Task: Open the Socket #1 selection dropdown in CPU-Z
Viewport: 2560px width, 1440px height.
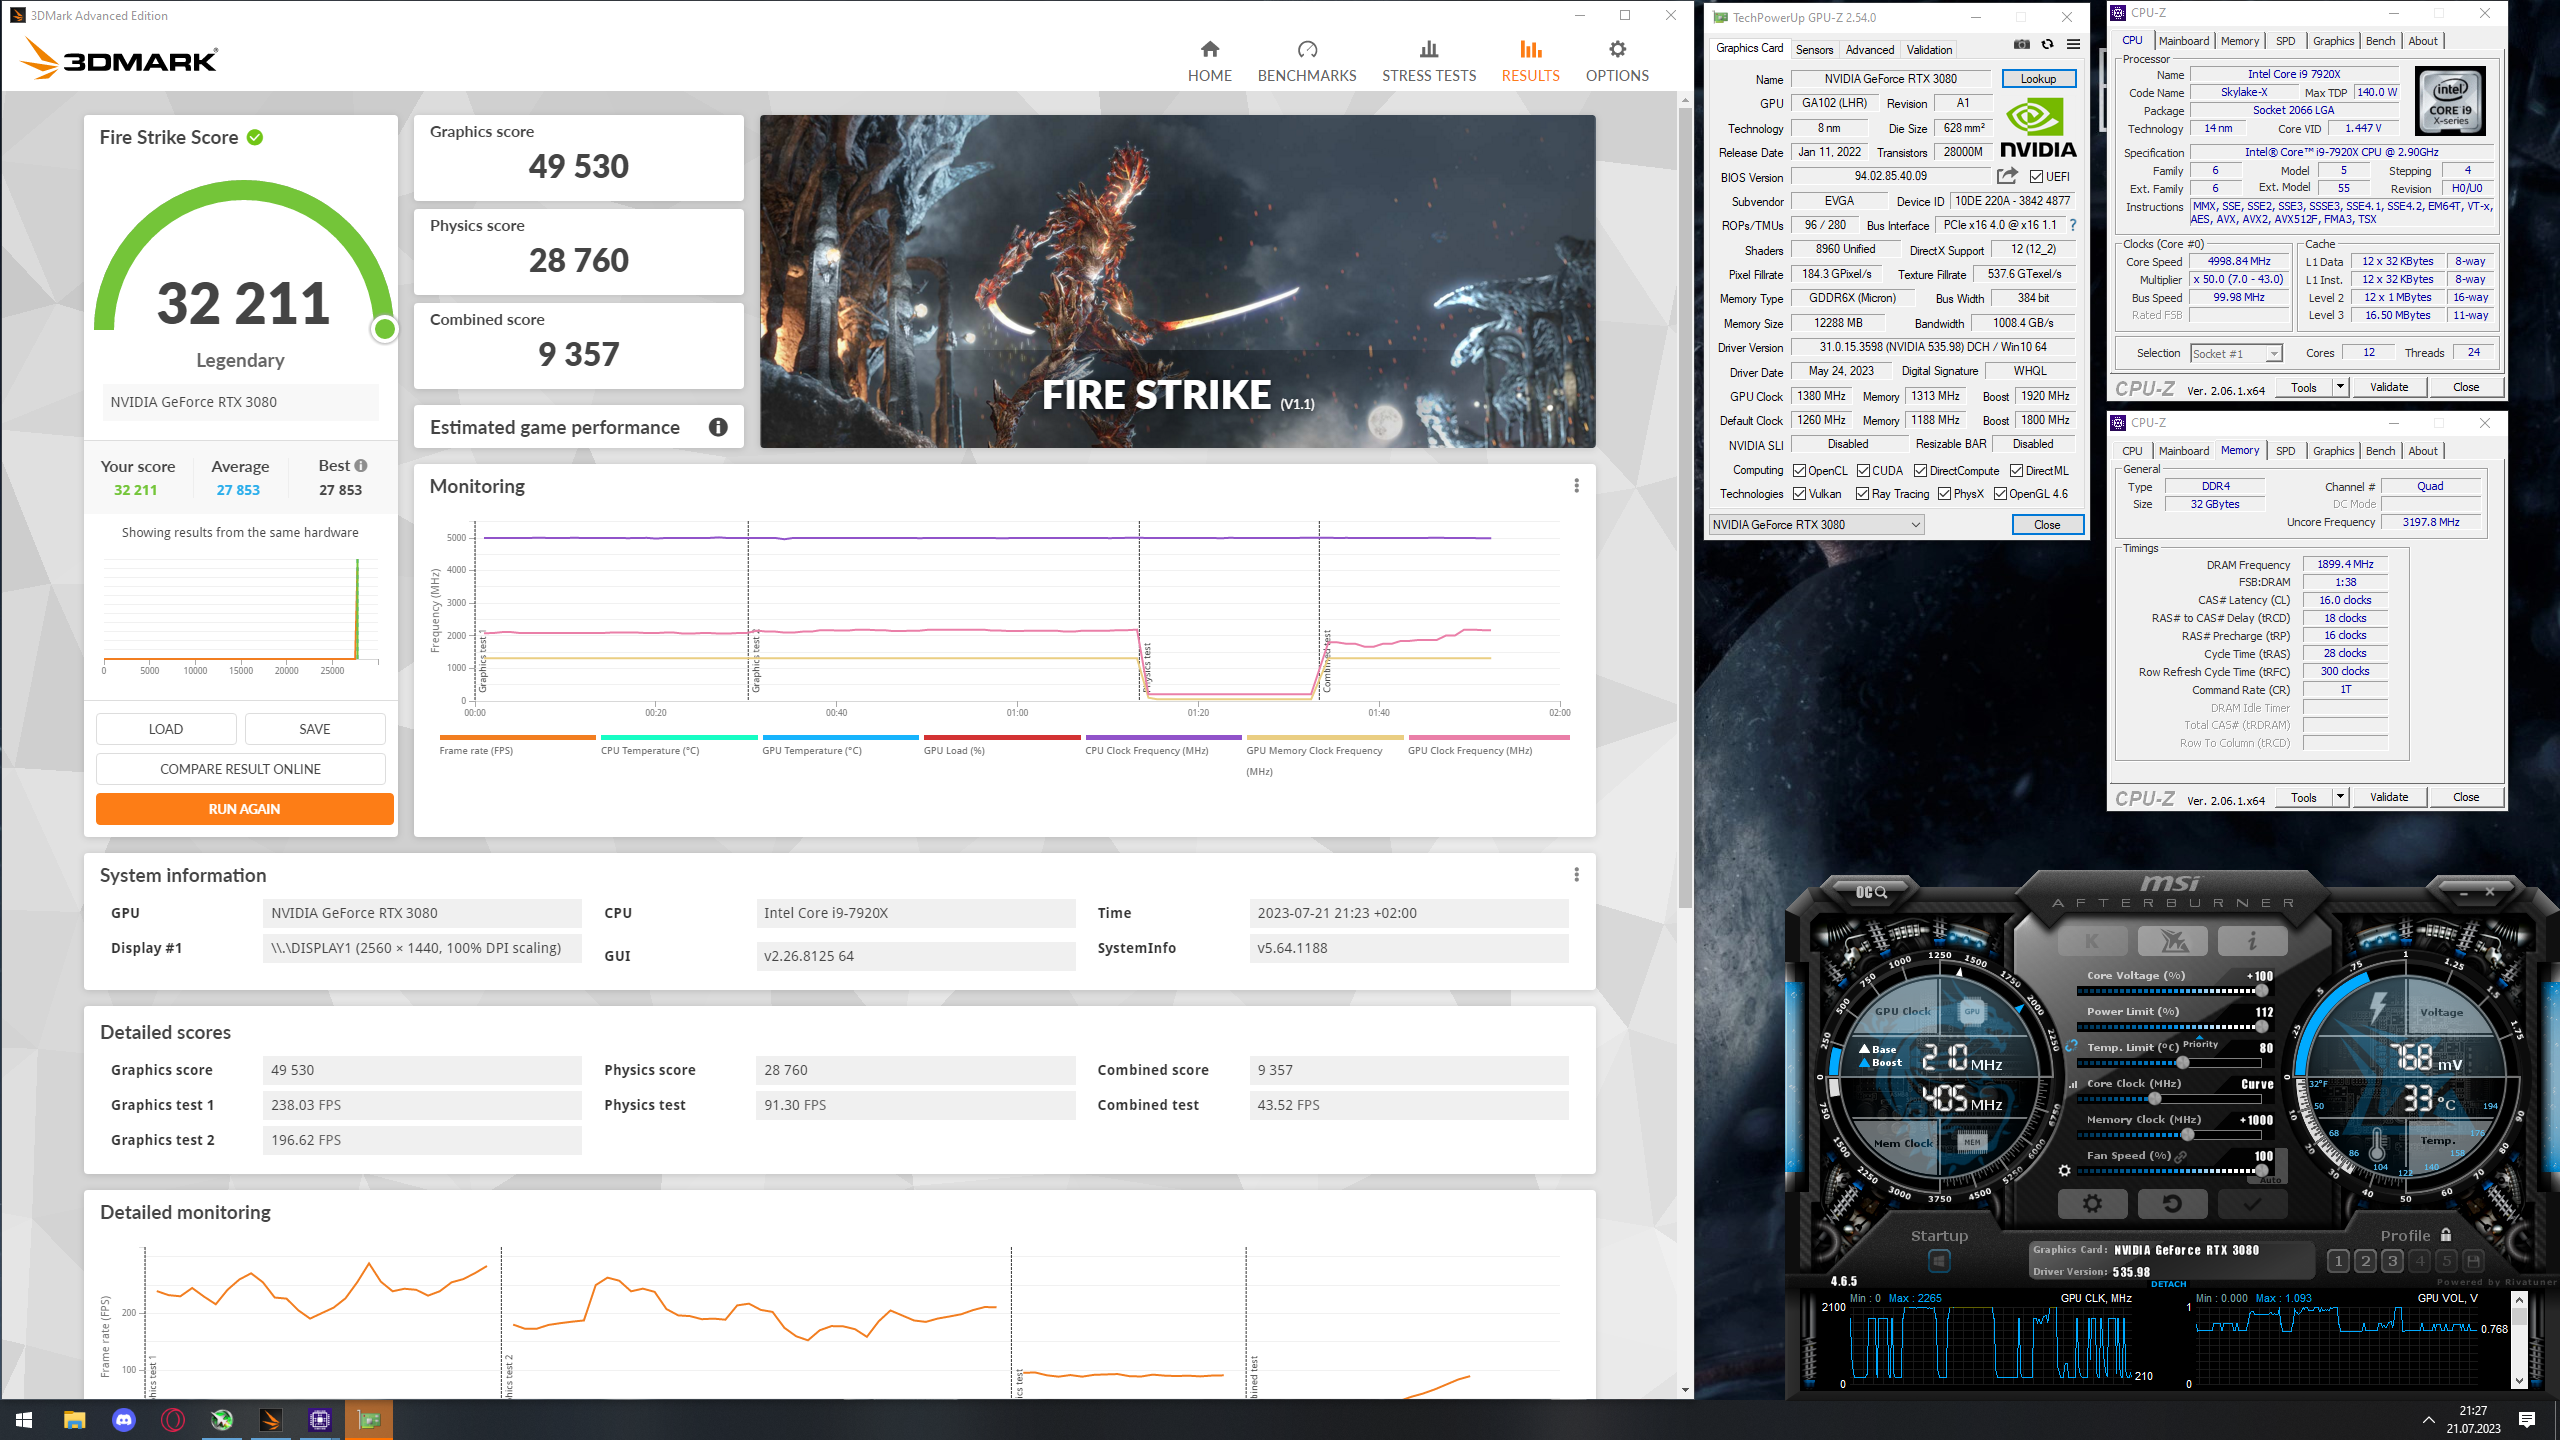Action: 2236,353
